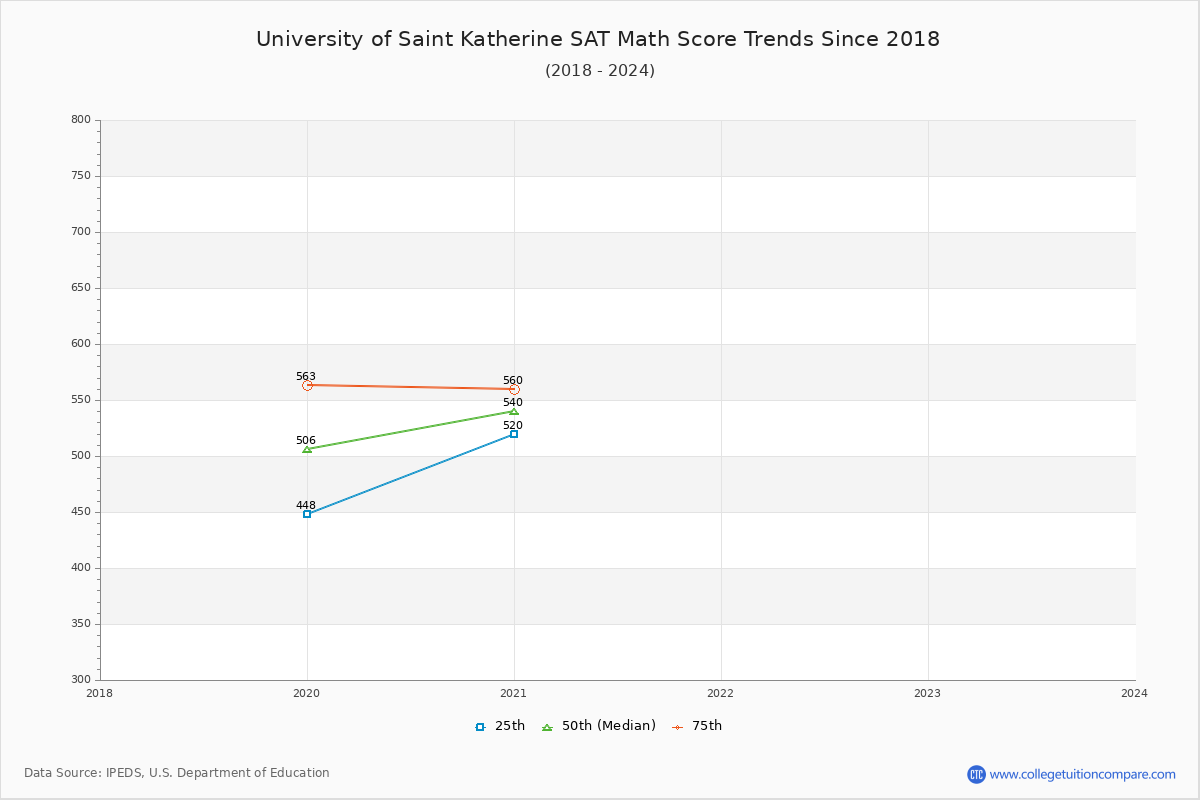
Task: Toggle the 75th percentile legend entry
Action: [x=697, y=726]
